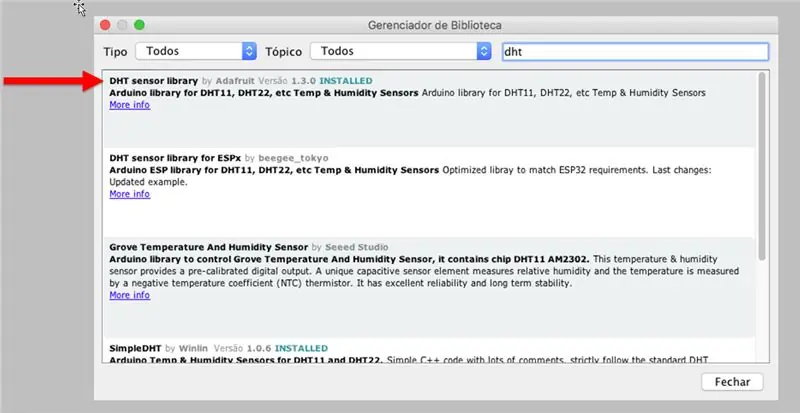Select the SimpleDHT library title

pos(135,348)
